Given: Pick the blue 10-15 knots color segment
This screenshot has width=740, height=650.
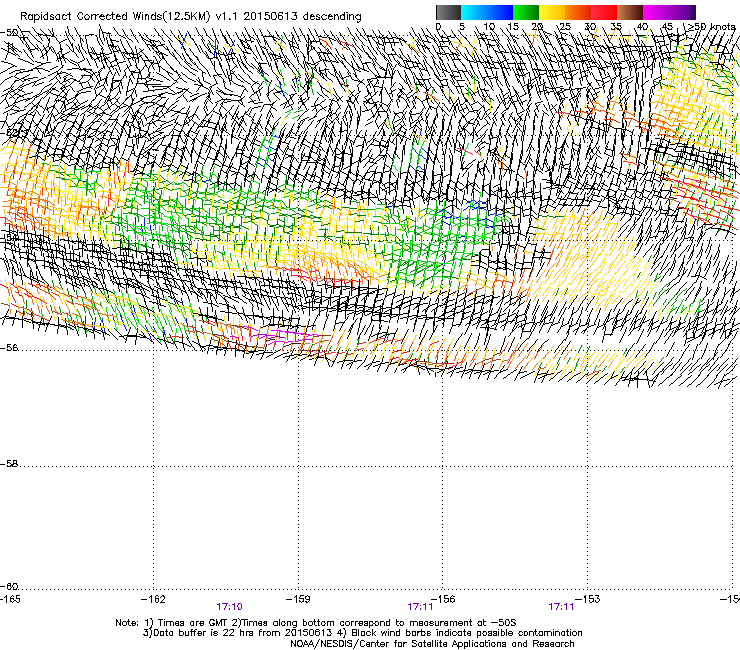Looking at the screenshot, I should click(500, 12).
